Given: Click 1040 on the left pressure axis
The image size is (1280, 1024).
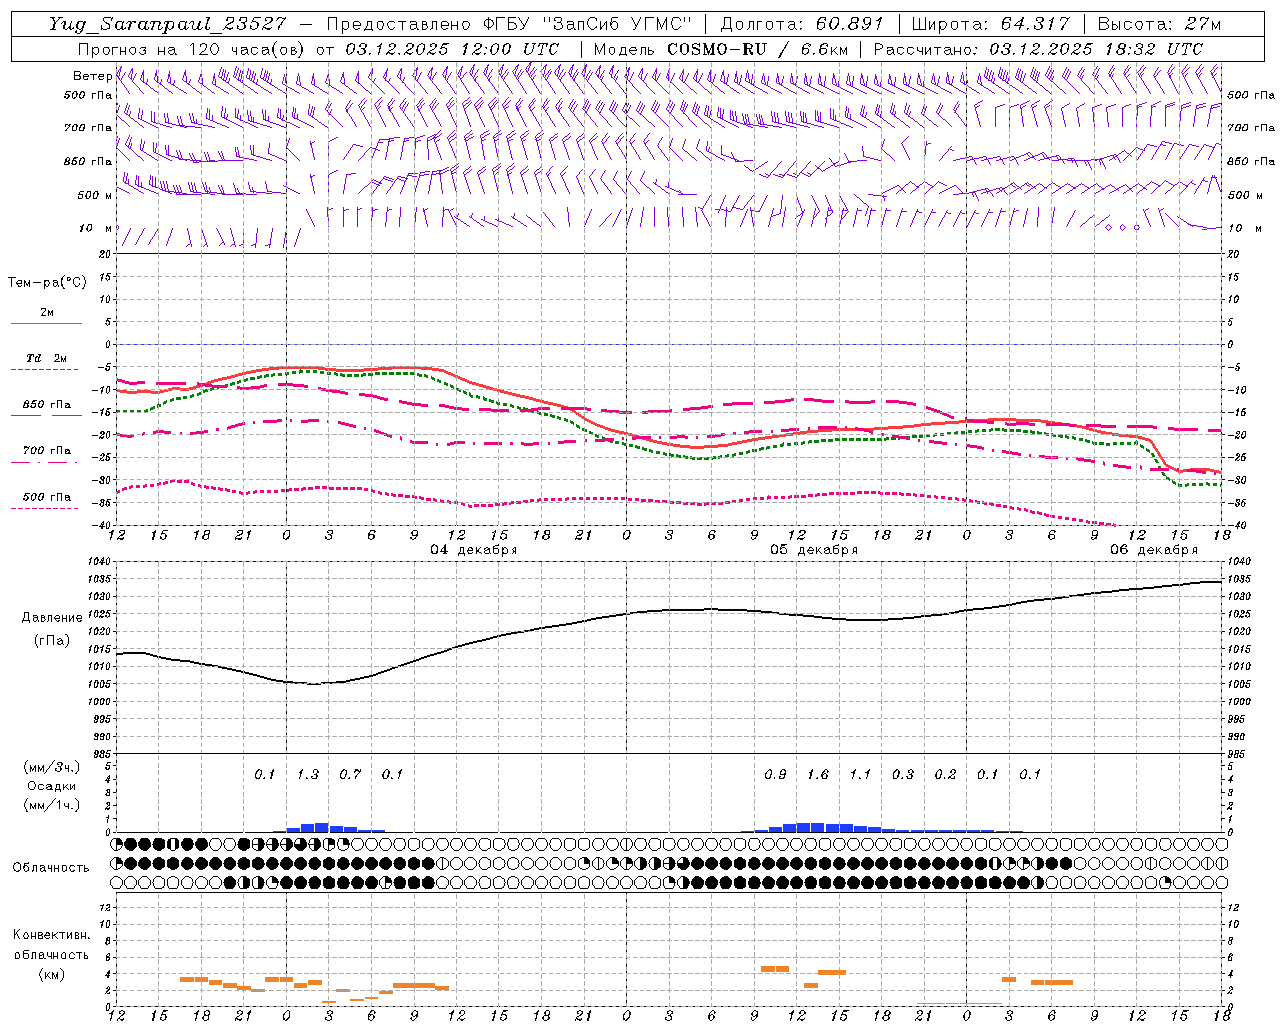Looking at the screenshot, I should (101, 562).
